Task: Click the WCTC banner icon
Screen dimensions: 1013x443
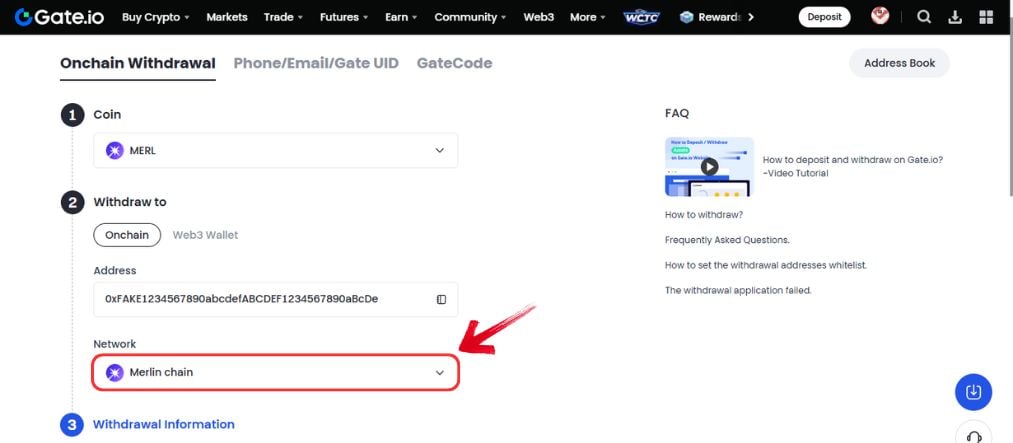Action: (642, 17)
